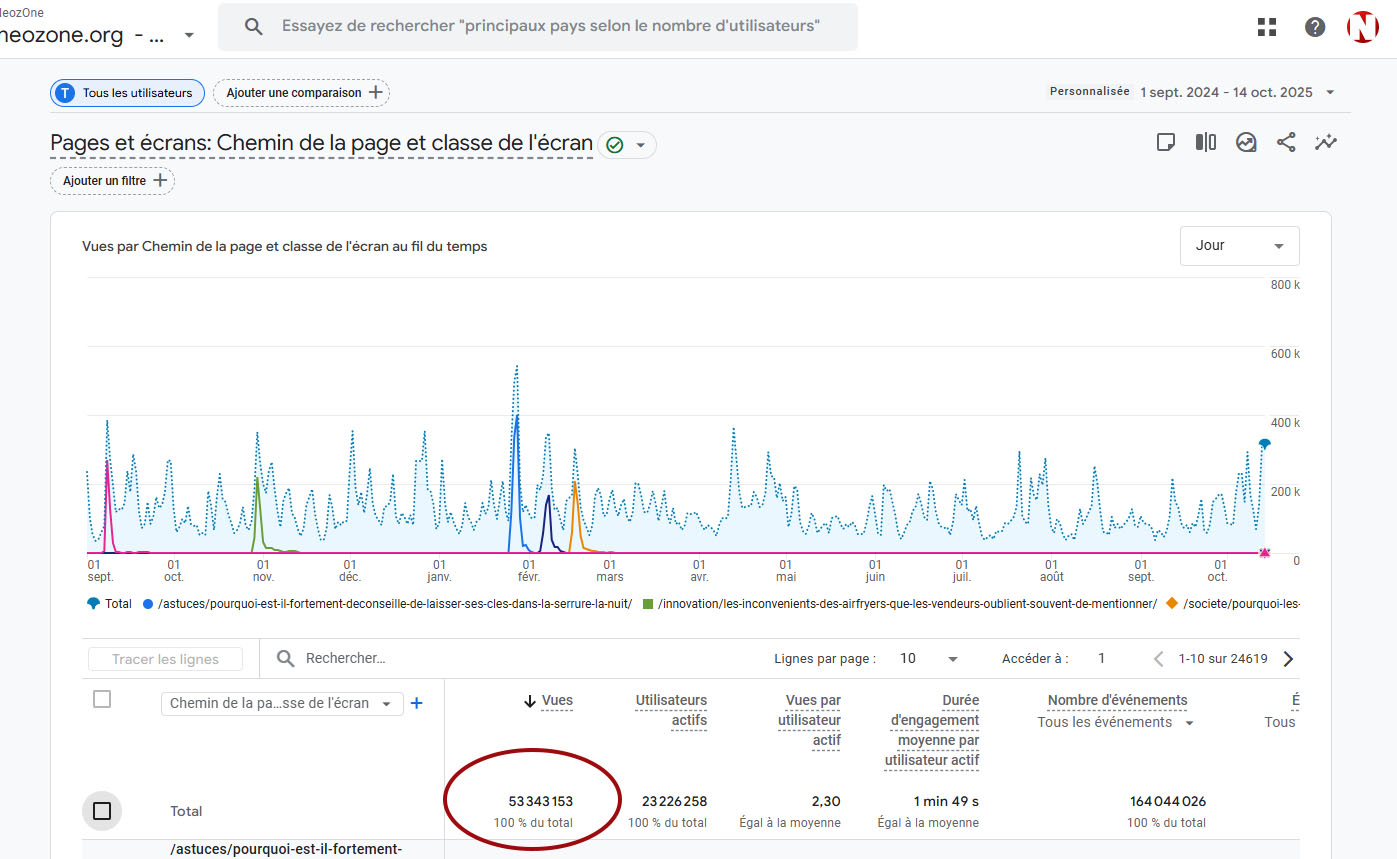Open the Google apps grid icon
The width and height of the screenshot is (1397, 859).
coord(1267,27)
